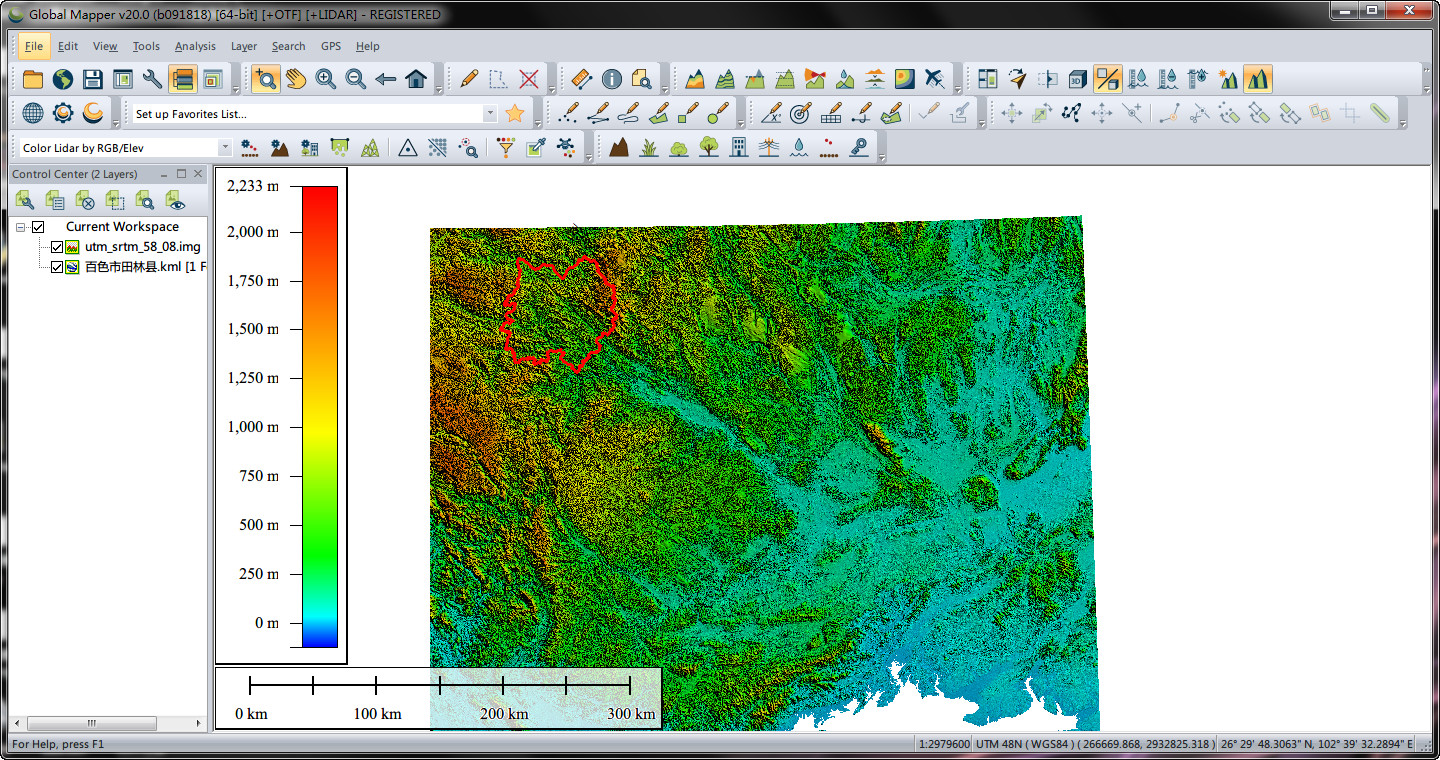Click the elevation legend color ramp

320,415
